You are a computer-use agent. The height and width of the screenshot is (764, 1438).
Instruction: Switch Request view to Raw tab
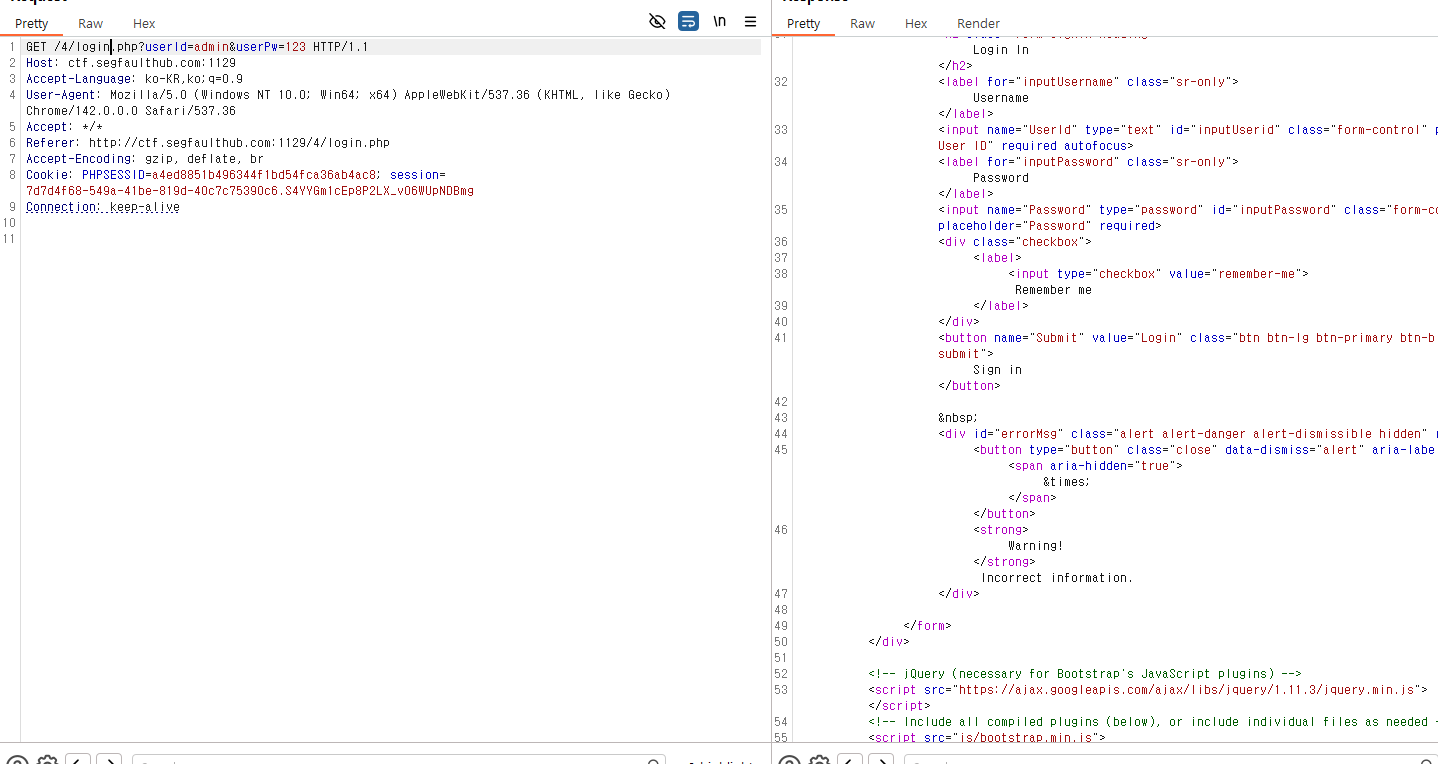point(90,23)
